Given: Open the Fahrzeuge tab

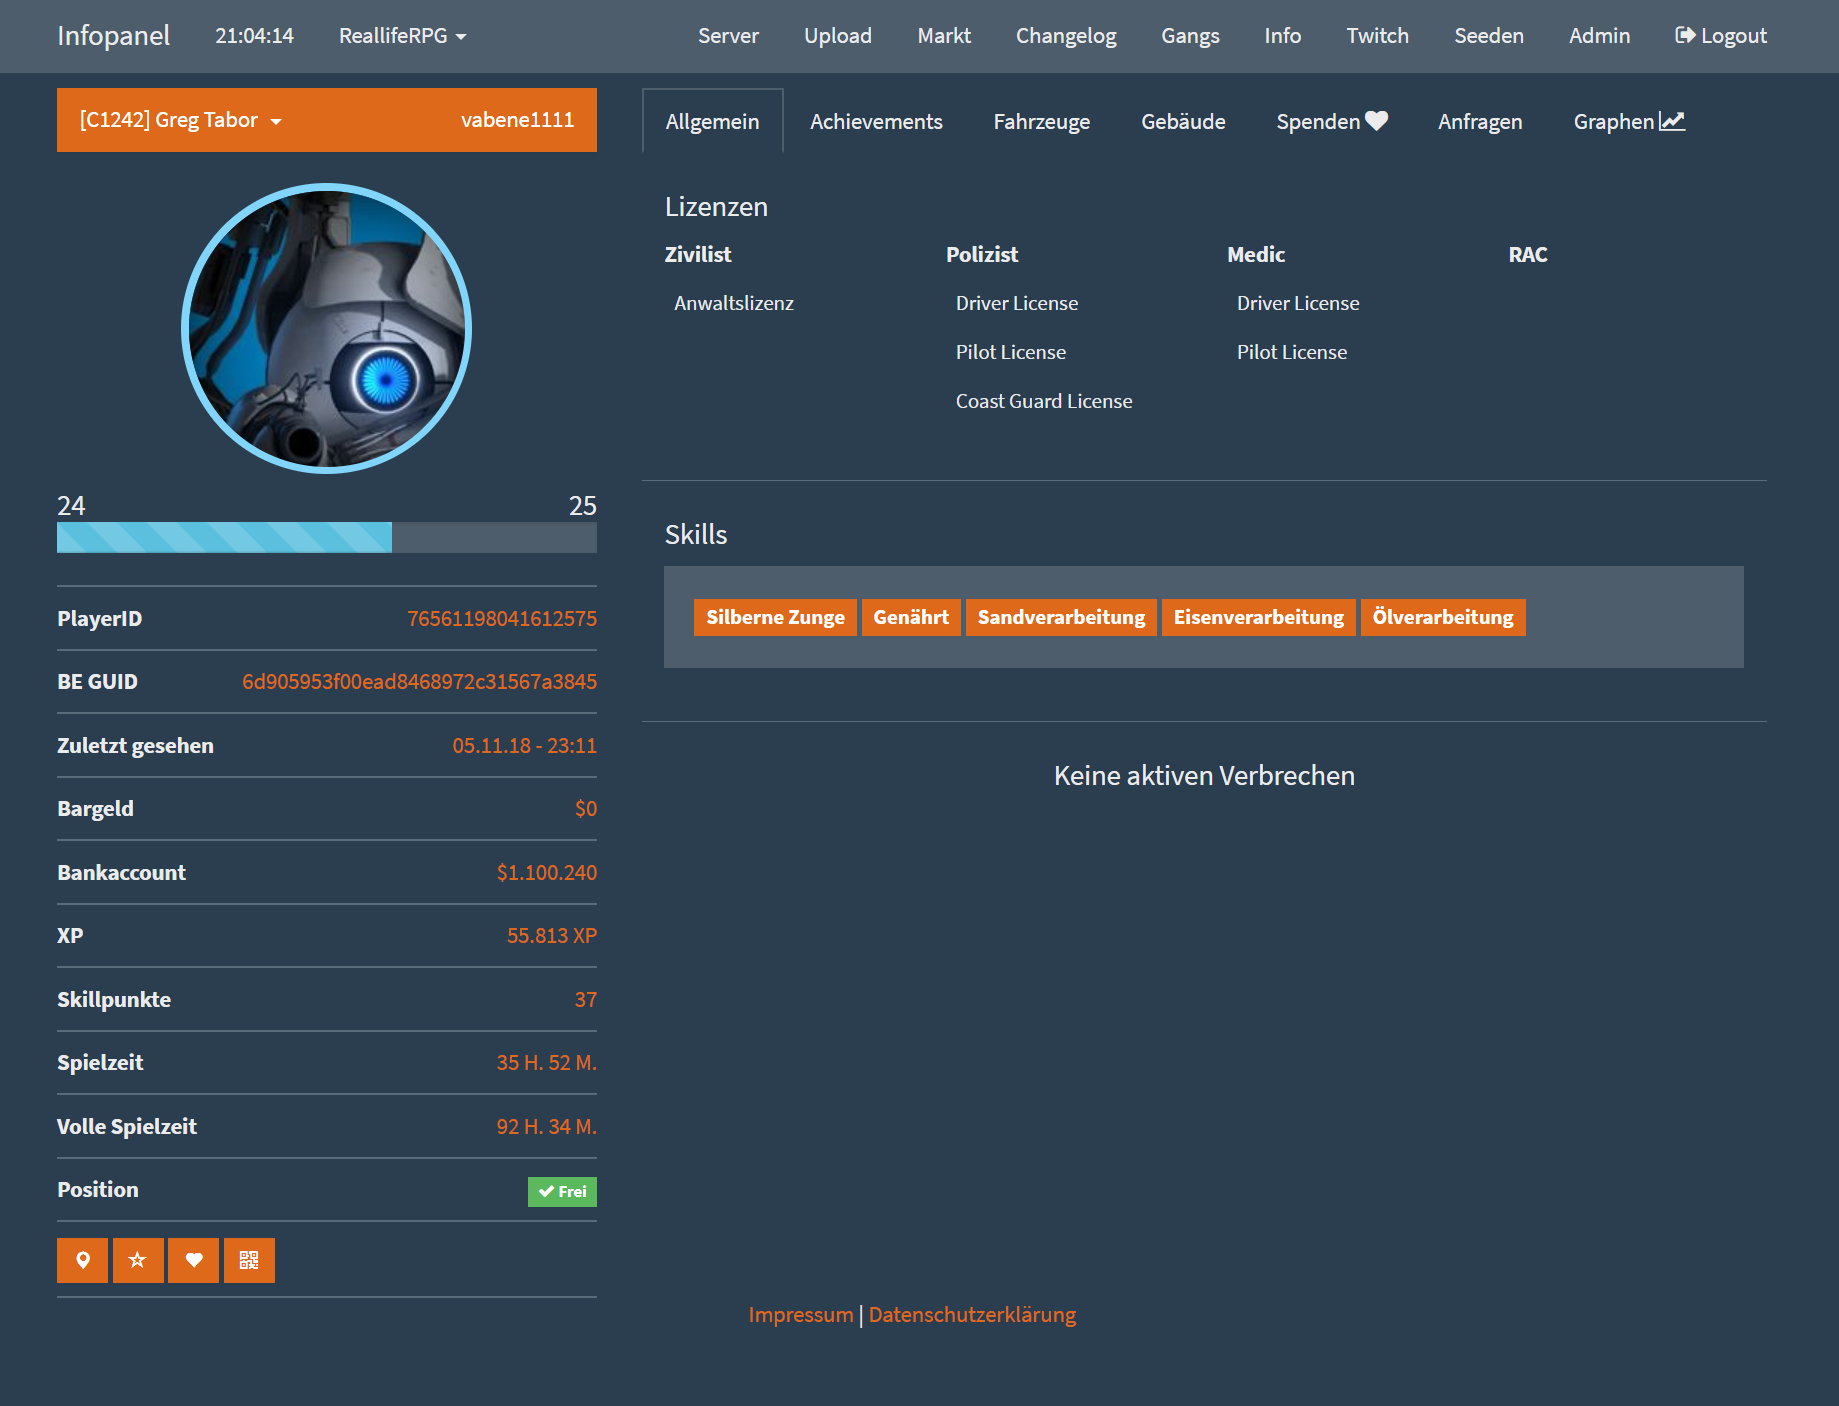Looking at the screenshot, I should tap(1041, 122).
